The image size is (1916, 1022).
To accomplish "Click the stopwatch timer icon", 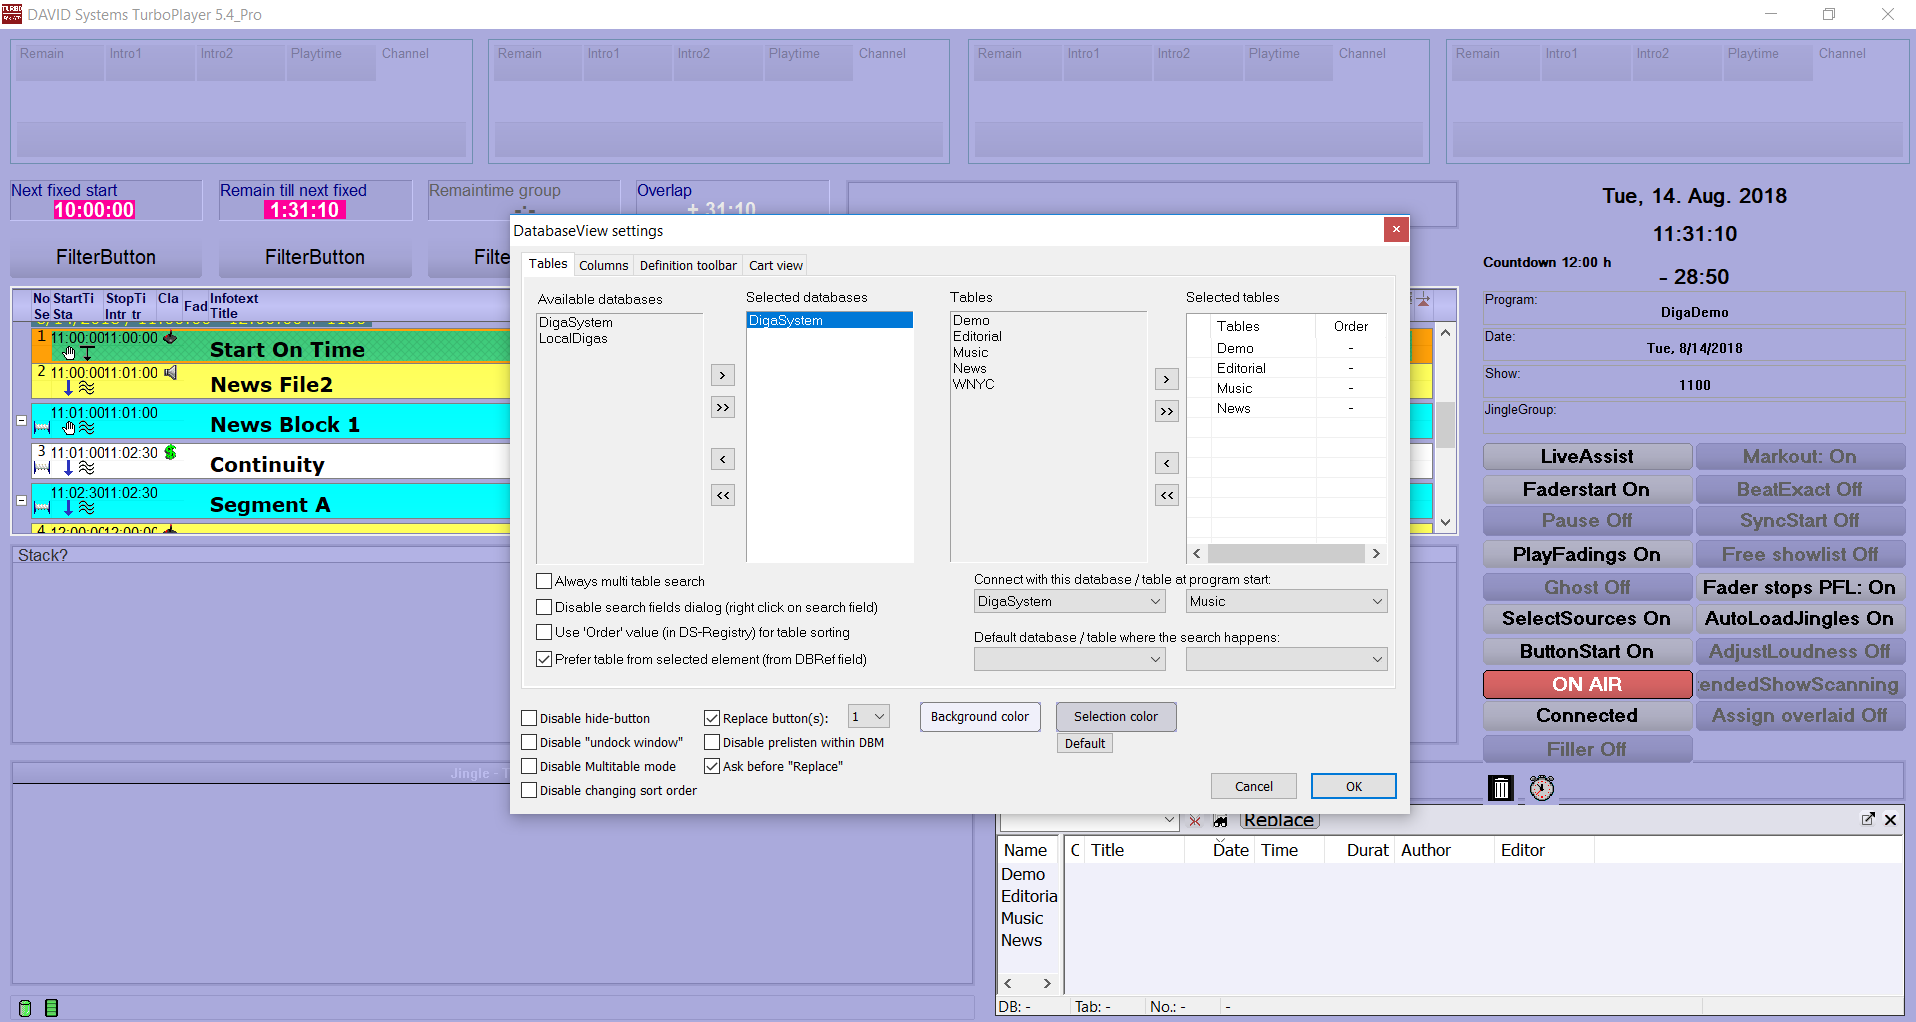I will tap(1542, 788).
